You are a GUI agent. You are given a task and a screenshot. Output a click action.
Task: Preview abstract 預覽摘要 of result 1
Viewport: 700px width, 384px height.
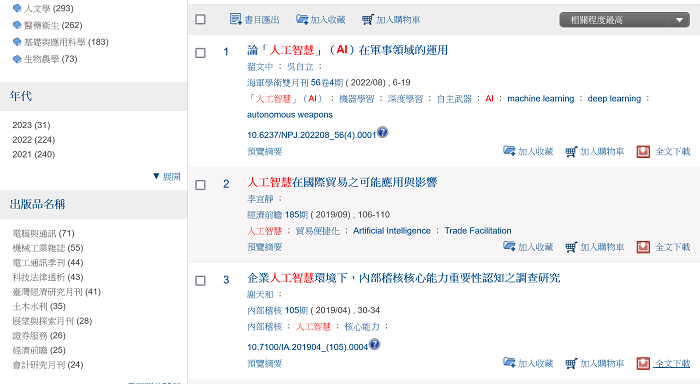click(265, 151)
